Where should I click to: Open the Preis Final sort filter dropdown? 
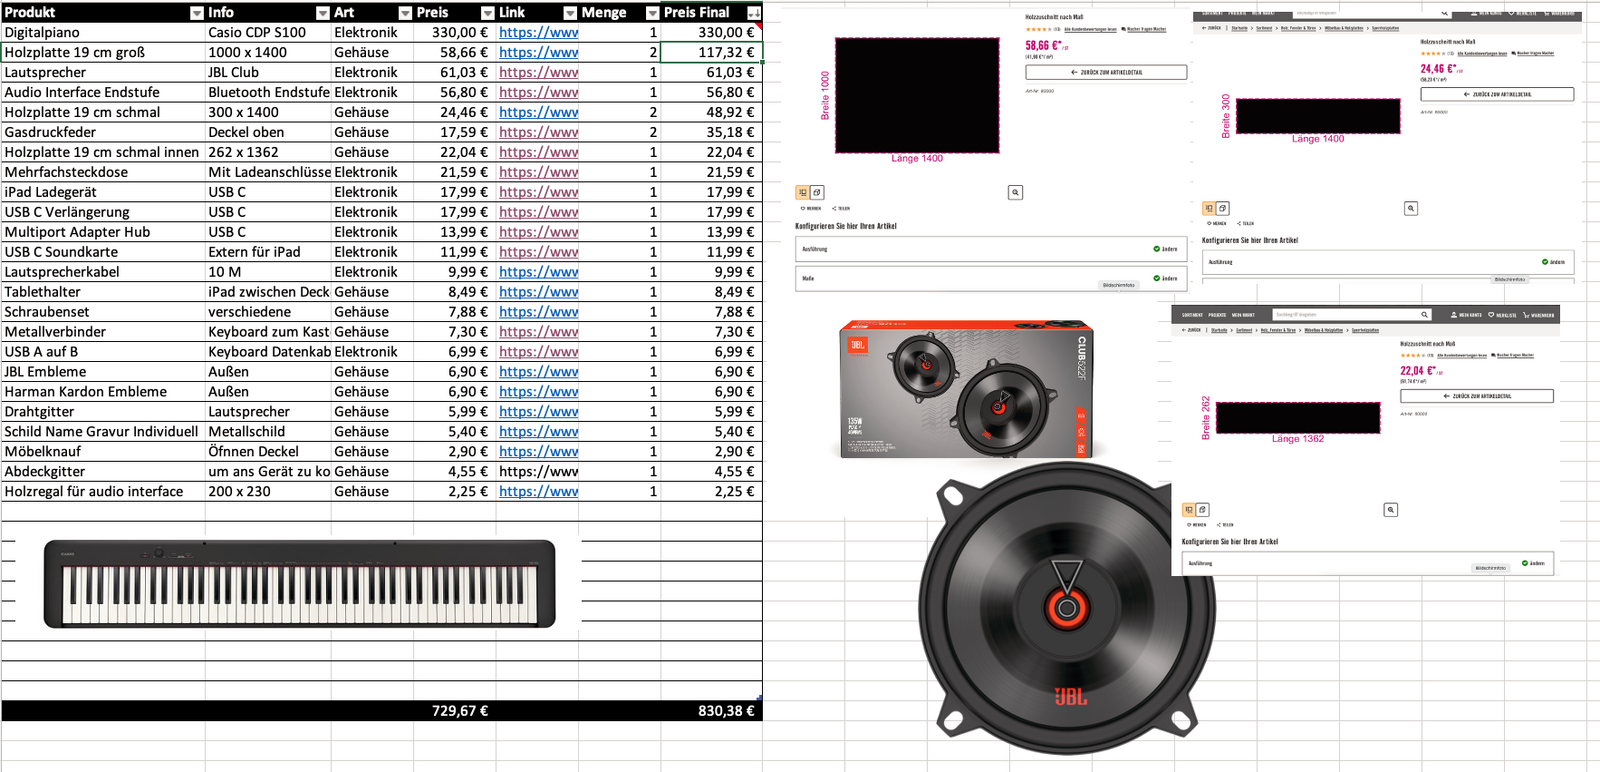[x=754, y=13]
